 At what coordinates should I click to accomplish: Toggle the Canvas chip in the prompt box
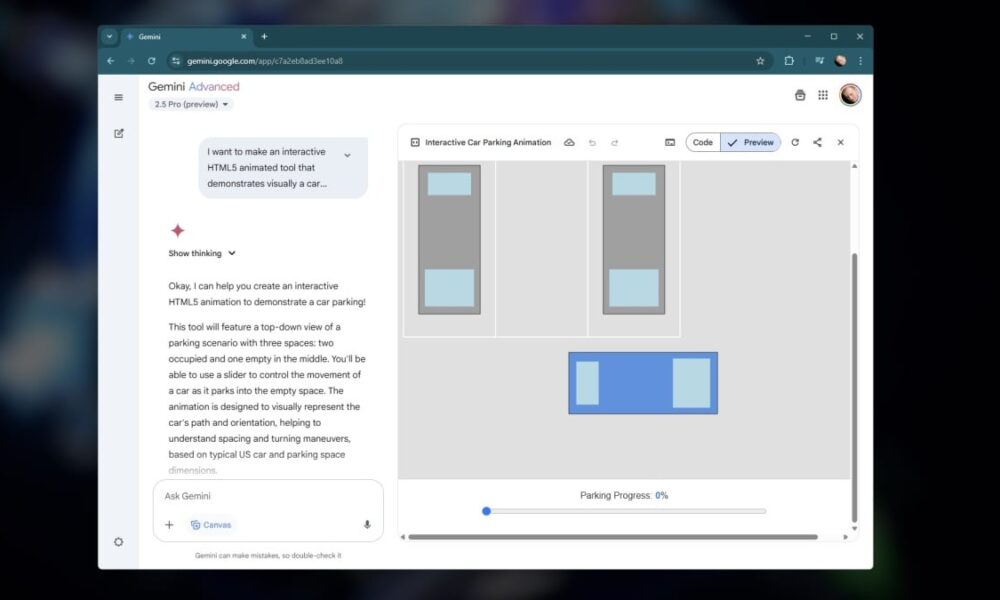[211, 525]
